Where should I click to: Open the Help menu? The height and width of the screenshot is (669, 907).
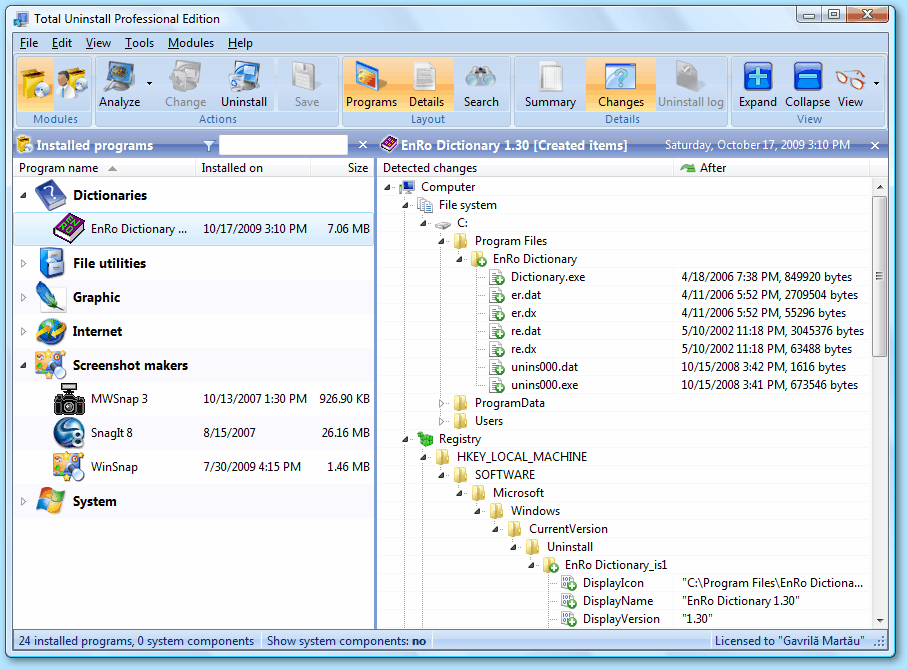pos(240,43)
